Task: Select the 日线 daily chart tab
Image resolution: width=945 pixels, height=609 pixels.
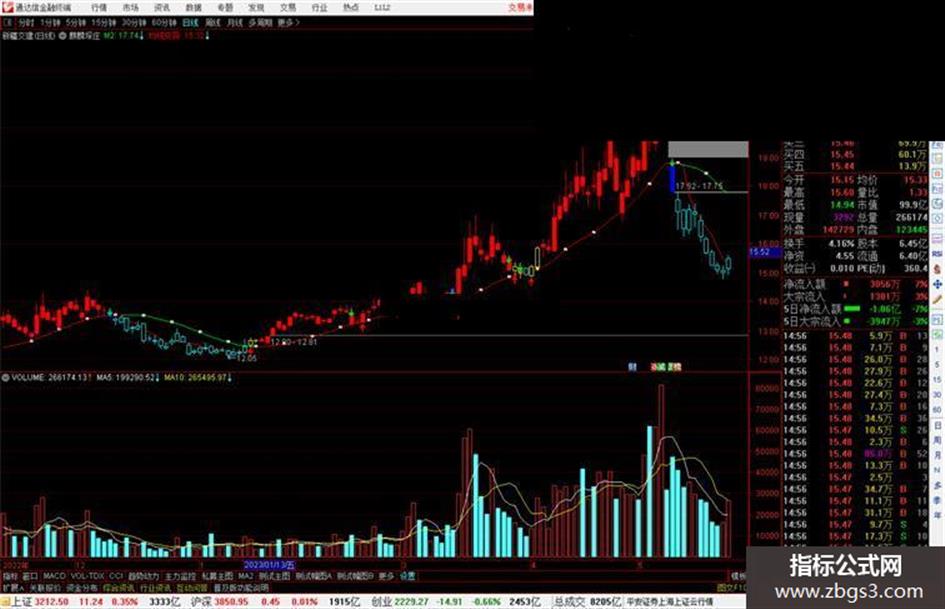Action: [x=190, y=23]
